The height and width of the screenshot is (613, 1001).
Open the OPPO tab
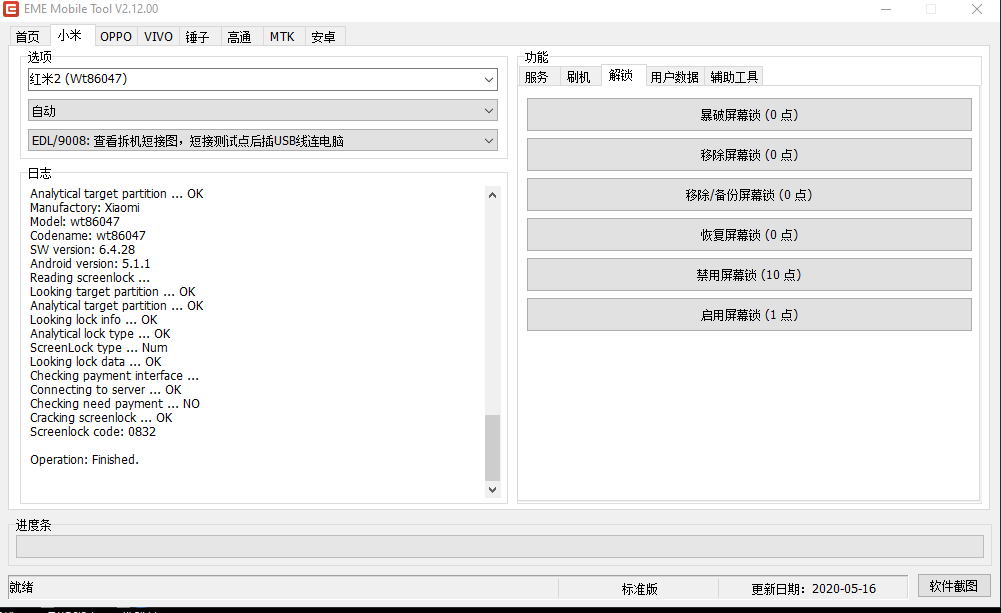(x=116, y=37)
